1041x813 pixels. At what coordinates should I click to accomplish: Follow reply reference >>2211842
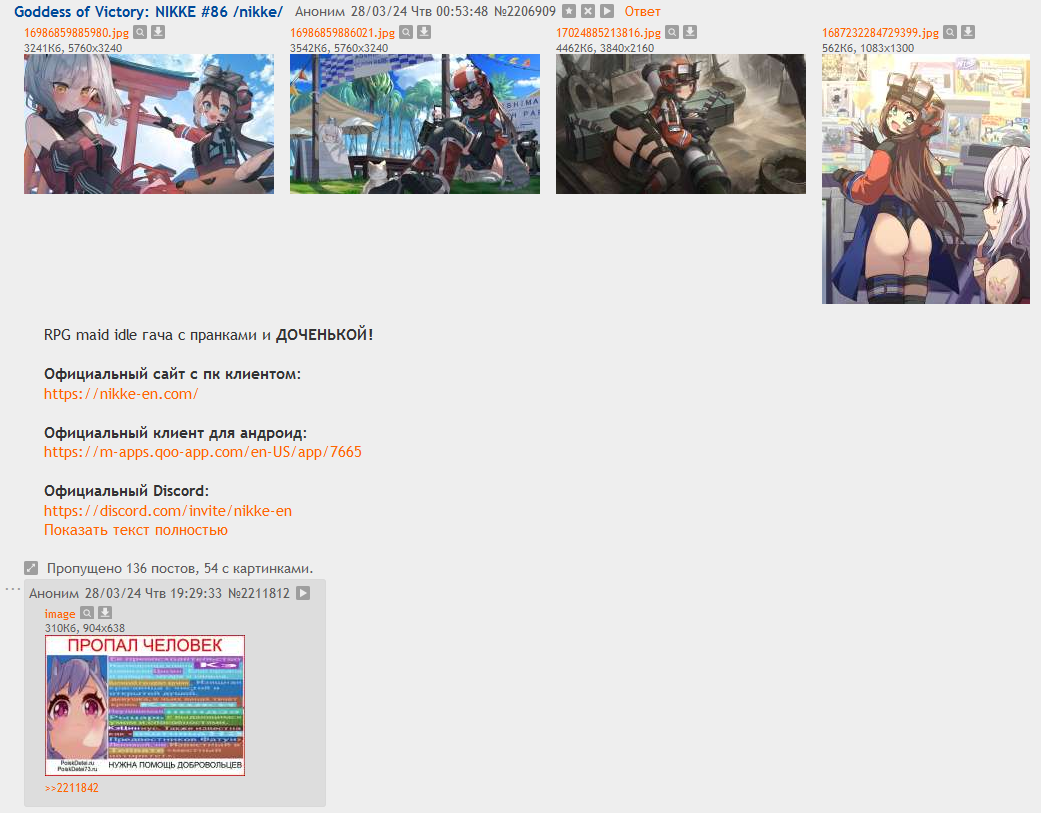coord(72,788)
